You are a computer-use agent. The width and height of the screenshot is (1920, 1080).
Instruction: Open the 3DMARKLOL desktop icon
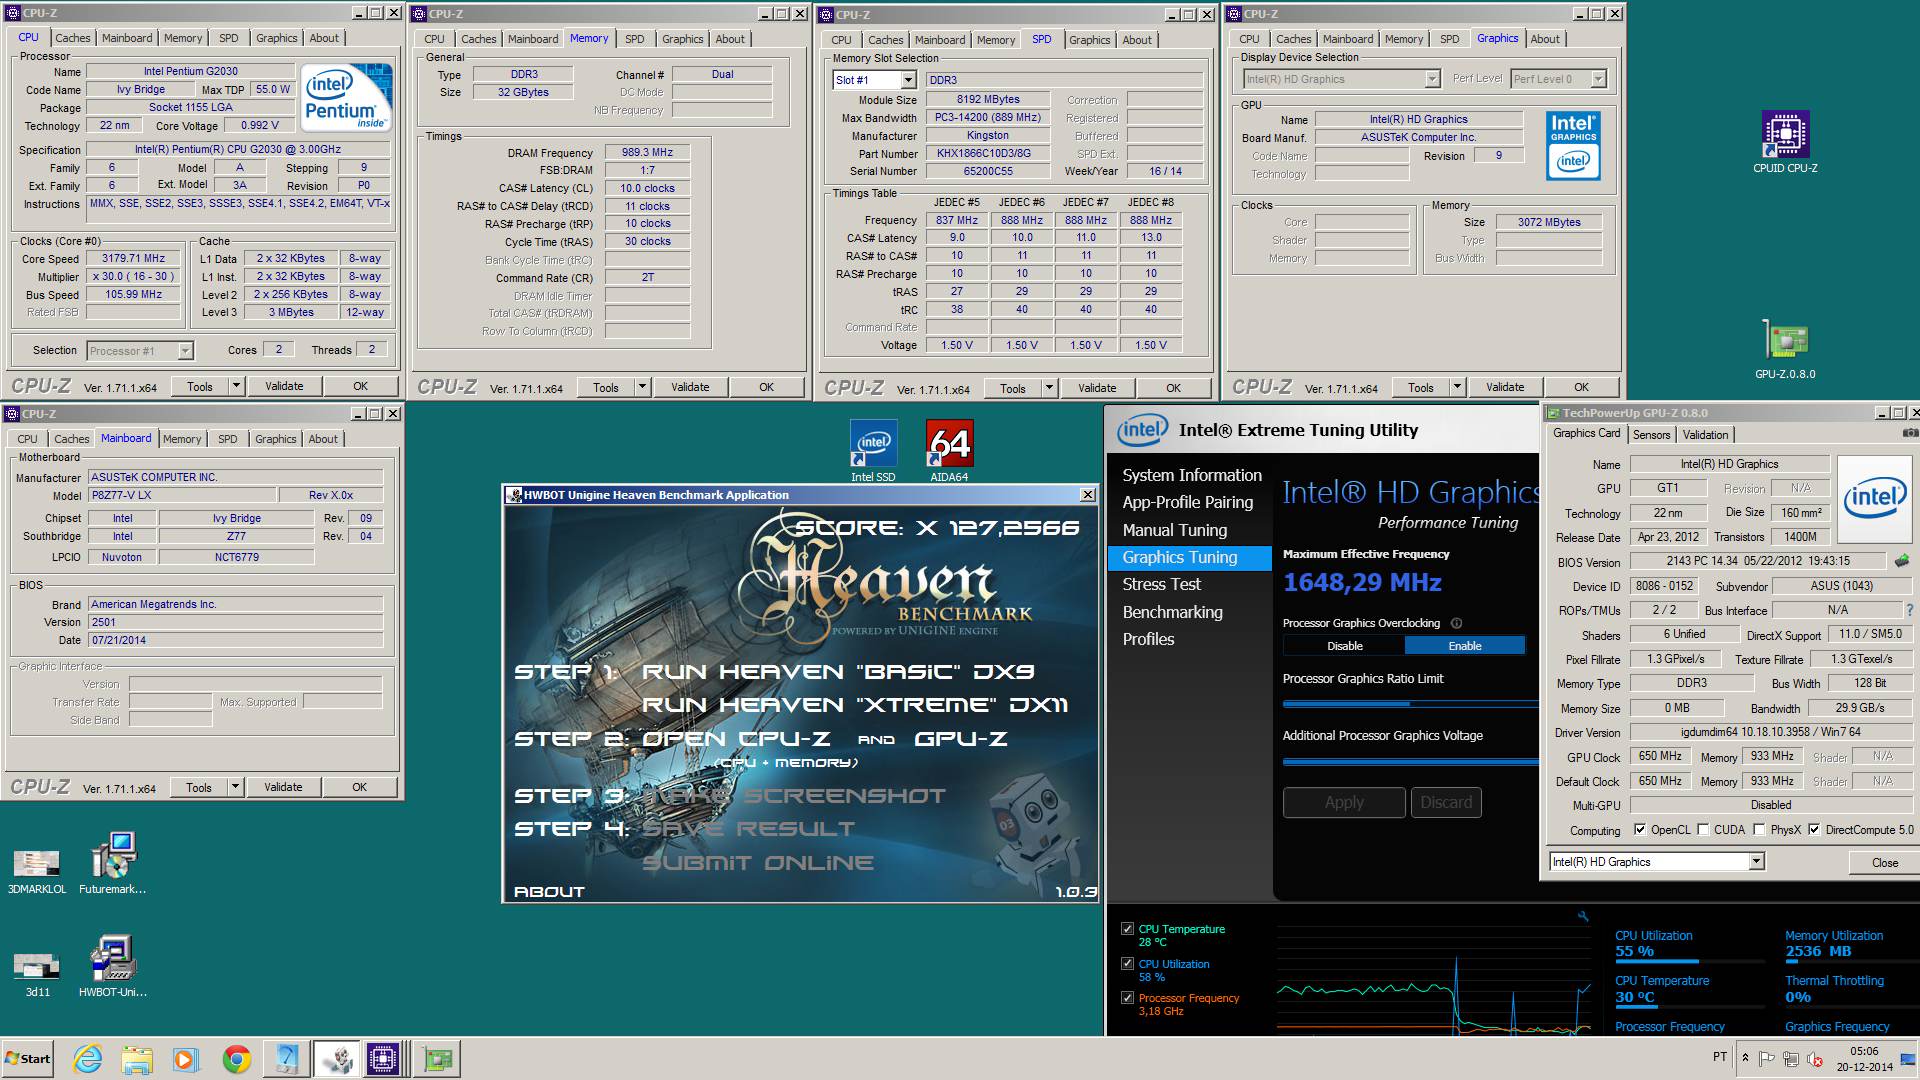(37, 869)
